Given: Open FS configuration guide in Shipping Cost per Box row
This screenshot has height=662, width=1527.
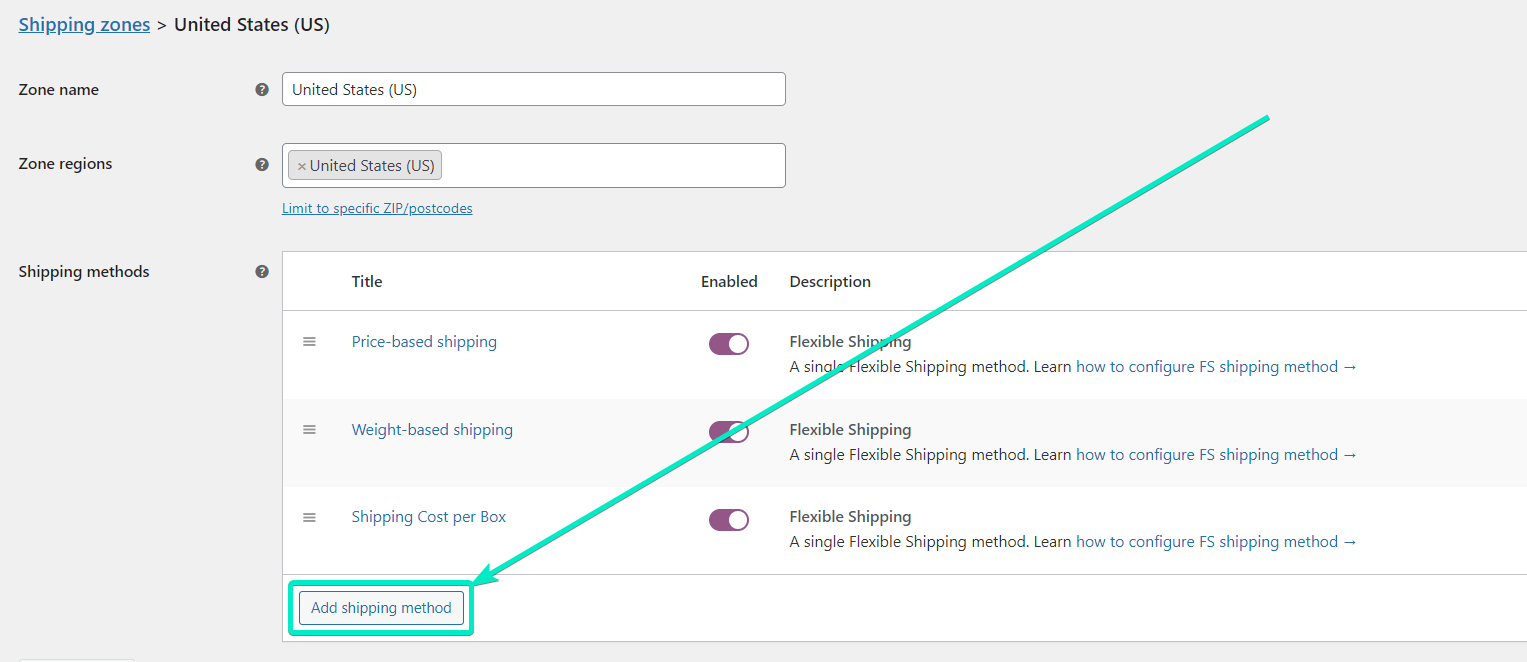Looking at the screenshot, I should pyautogui.click(x=1216, y=542).
